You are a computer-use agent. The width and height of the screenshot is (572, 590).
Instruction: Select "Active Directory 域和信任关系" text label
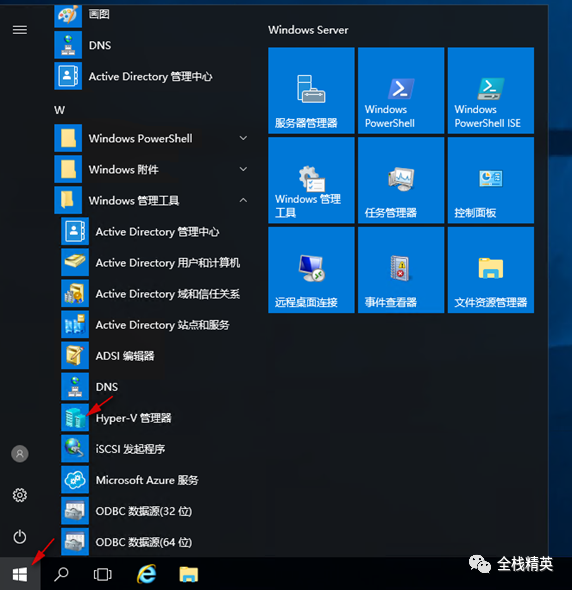point(168,294)
